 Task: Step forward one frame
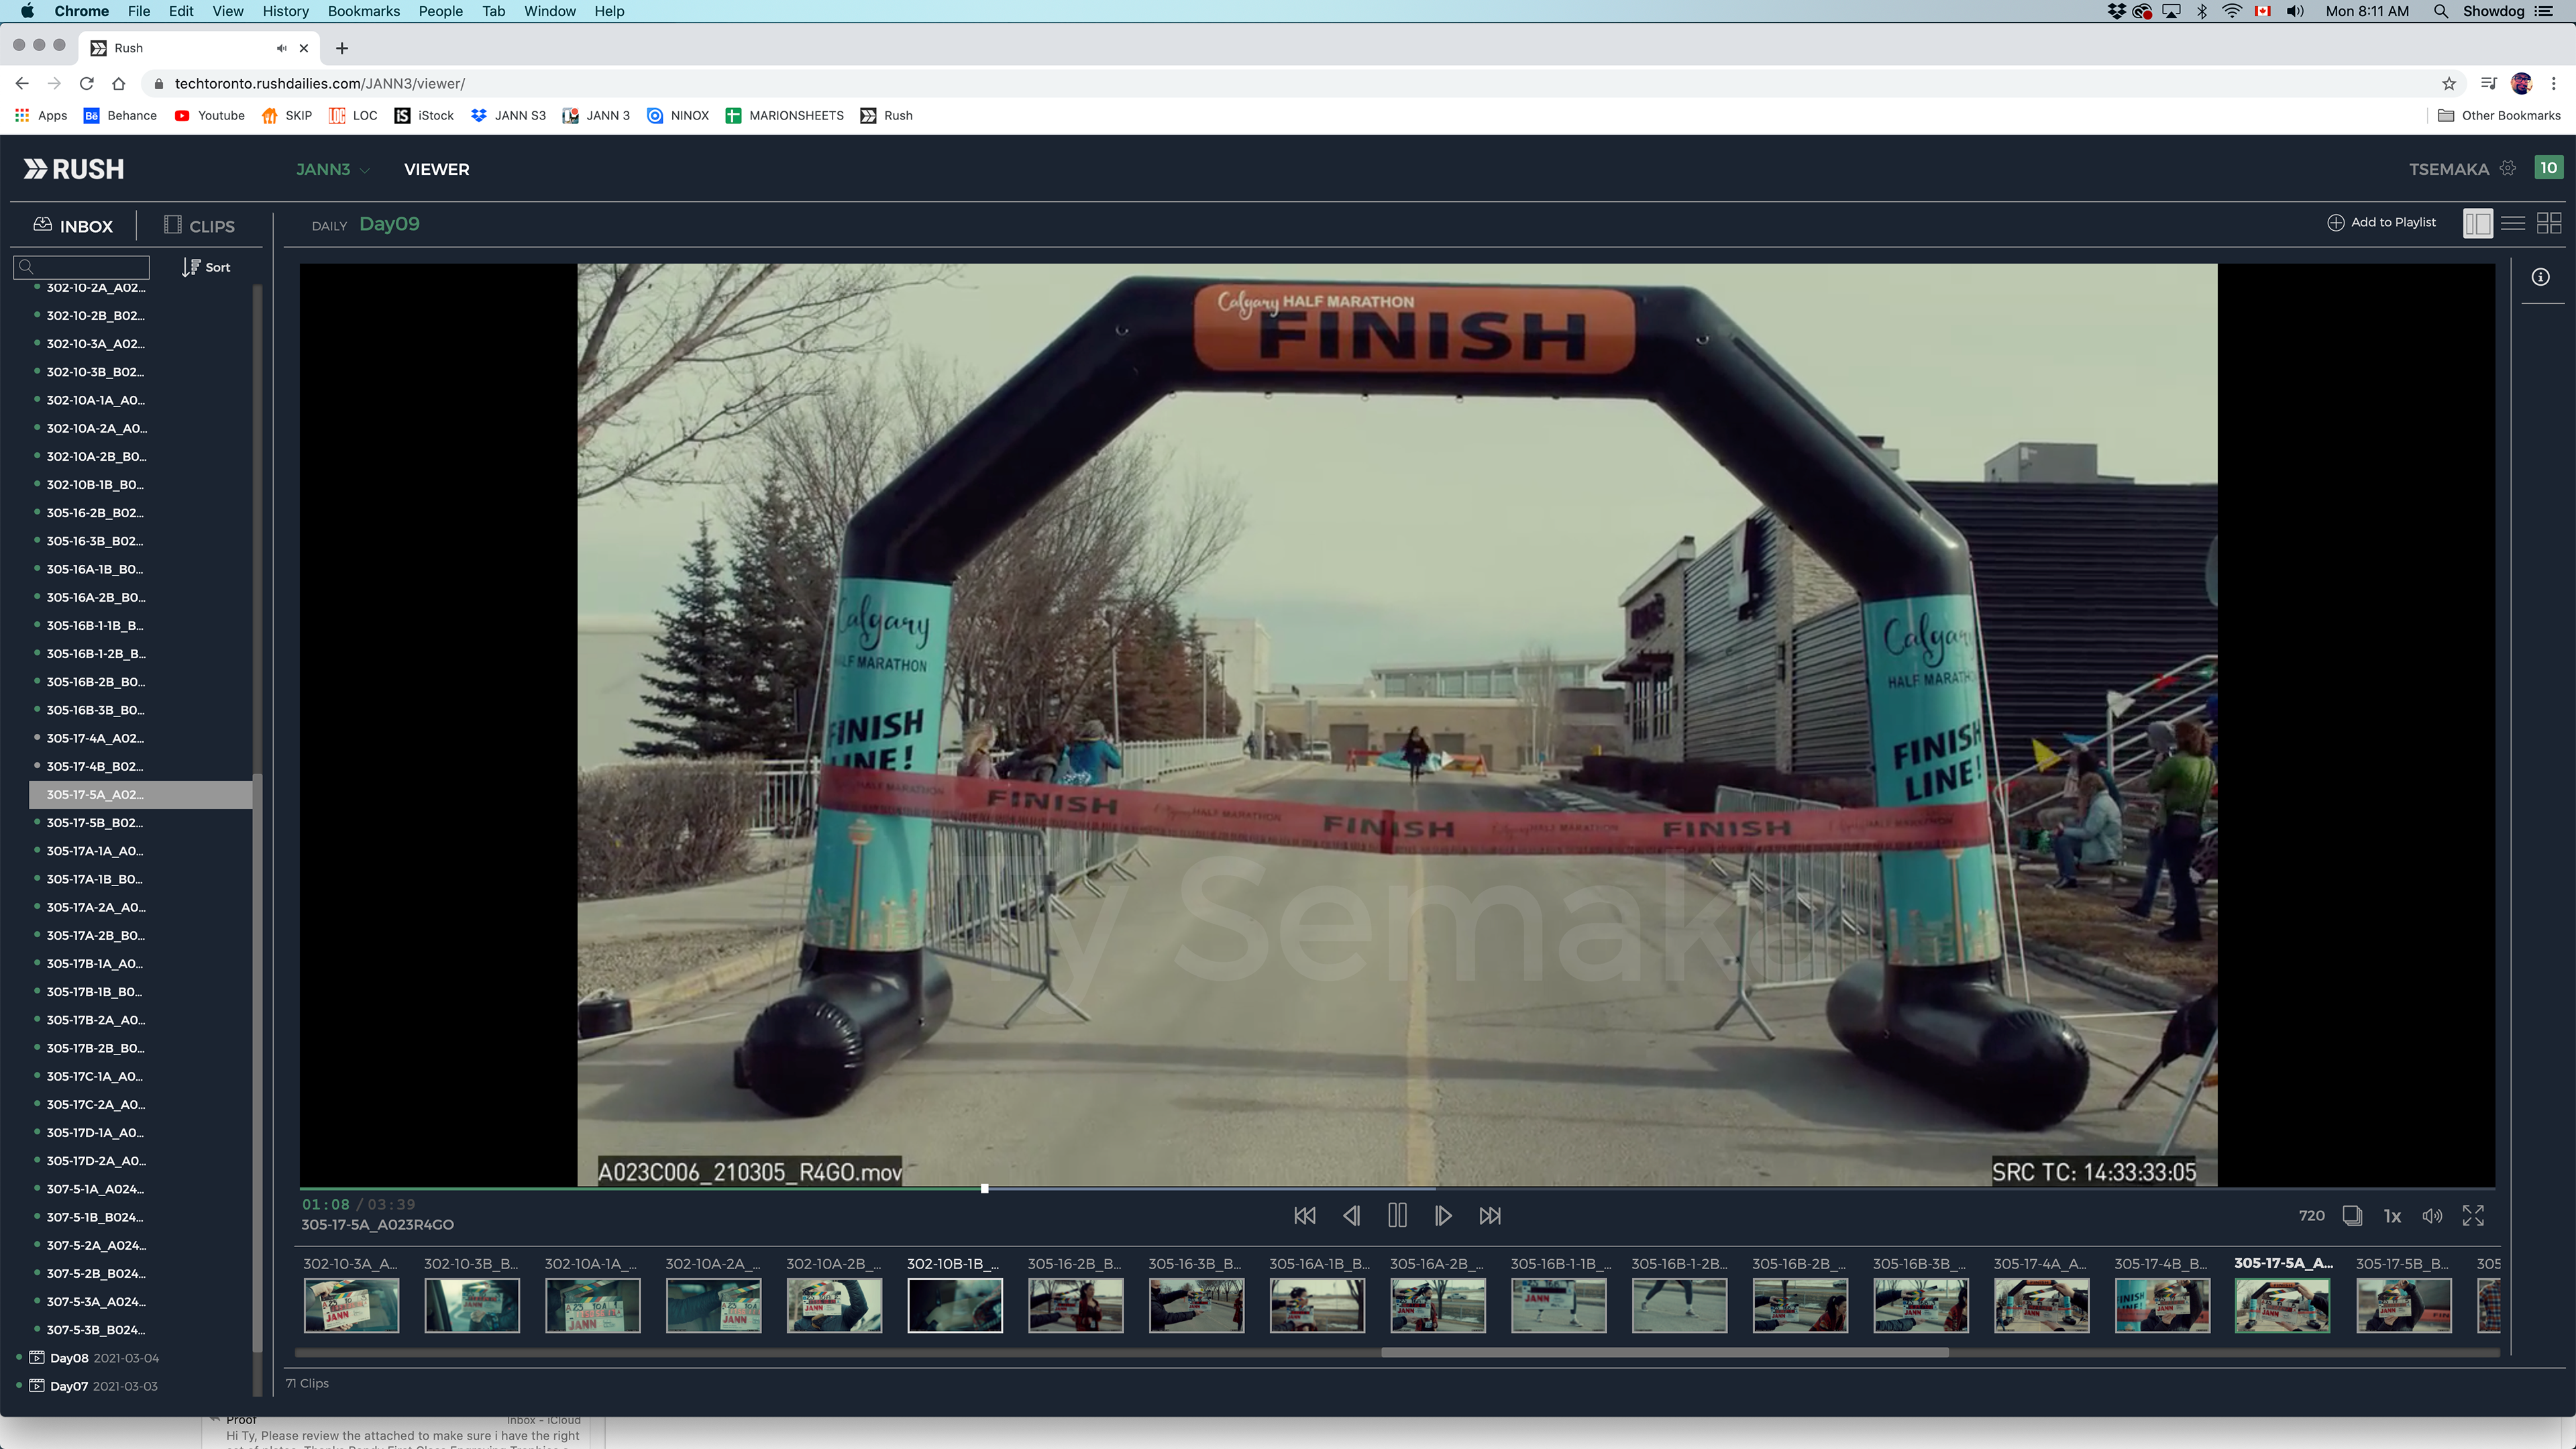tap(1443, 1215)
